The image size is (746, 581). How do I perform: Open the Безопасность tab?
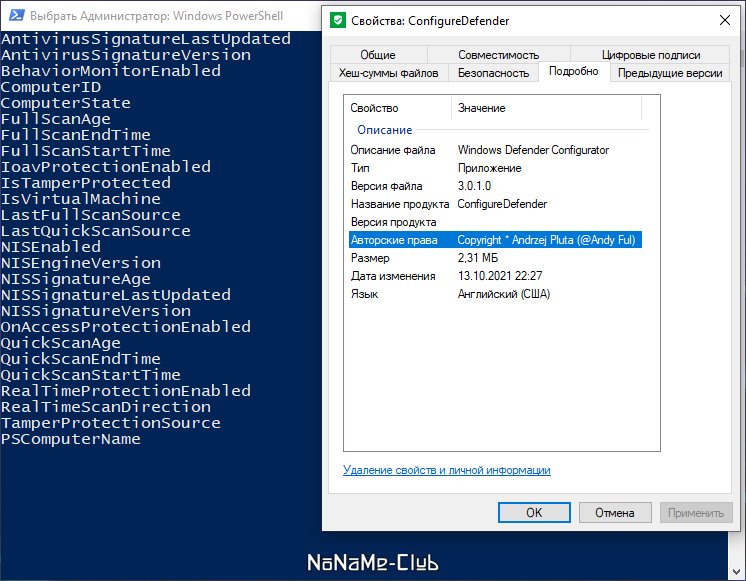point(493,73)
